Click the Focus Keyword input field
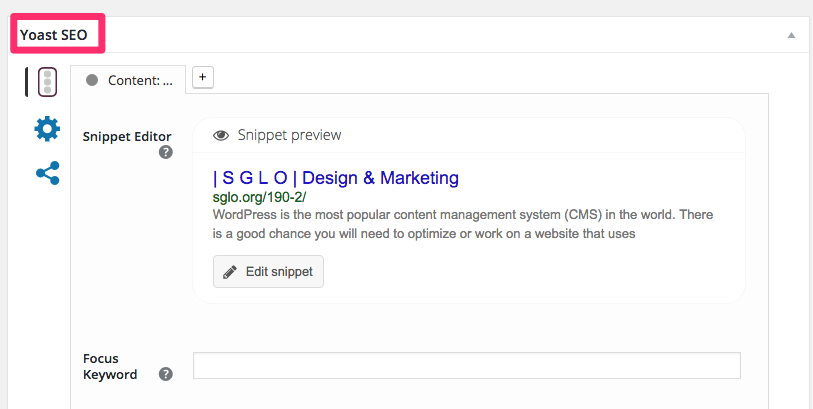Screen dimensions: 813x409 pos(467,365)
